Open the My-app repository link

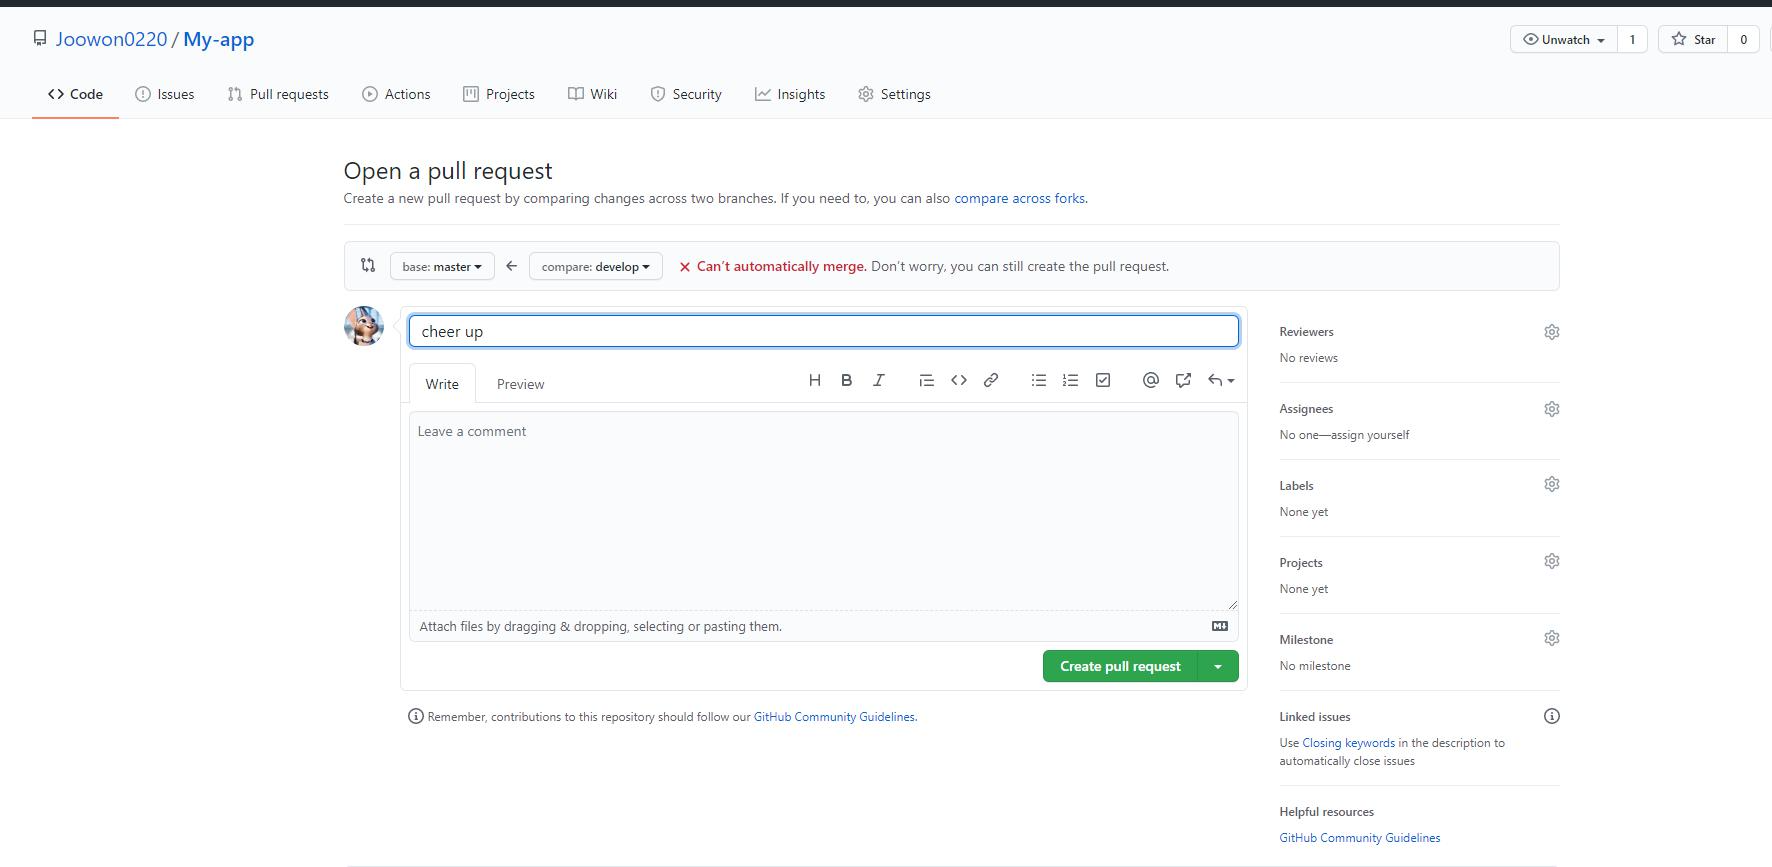coord(219,39)
